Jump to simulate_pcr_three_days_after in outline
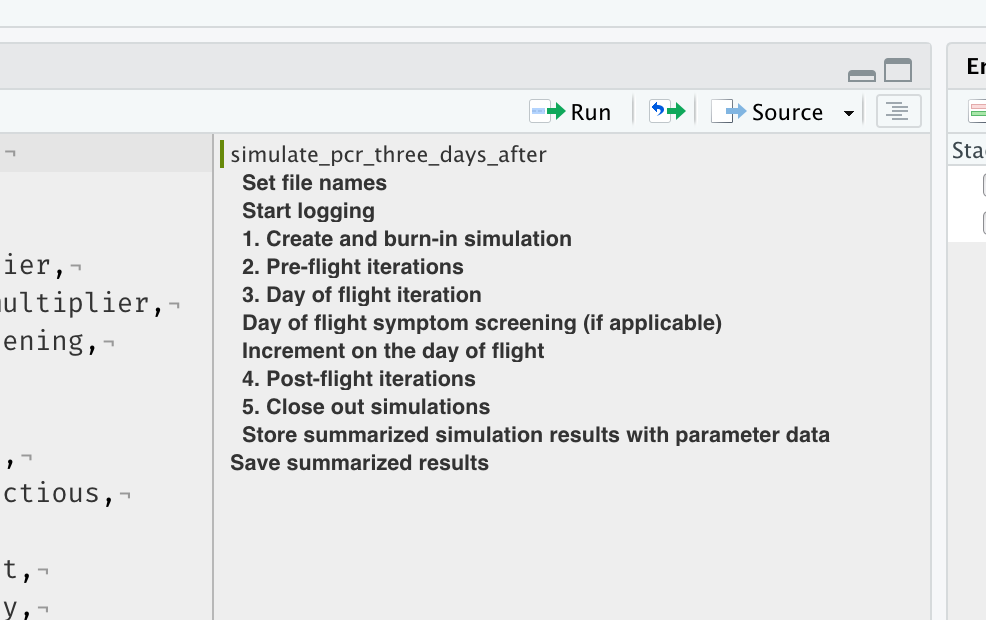 [x=388, y=155]
